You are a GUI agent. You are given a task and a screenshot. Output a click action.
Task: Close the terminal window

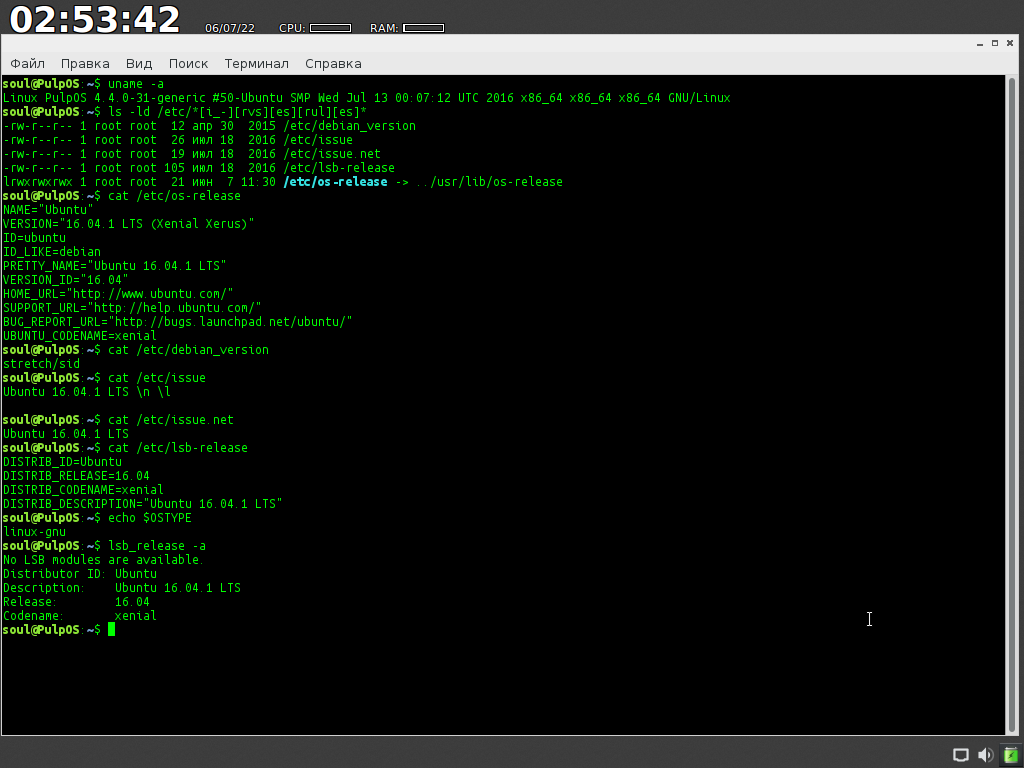(1010, 43)
